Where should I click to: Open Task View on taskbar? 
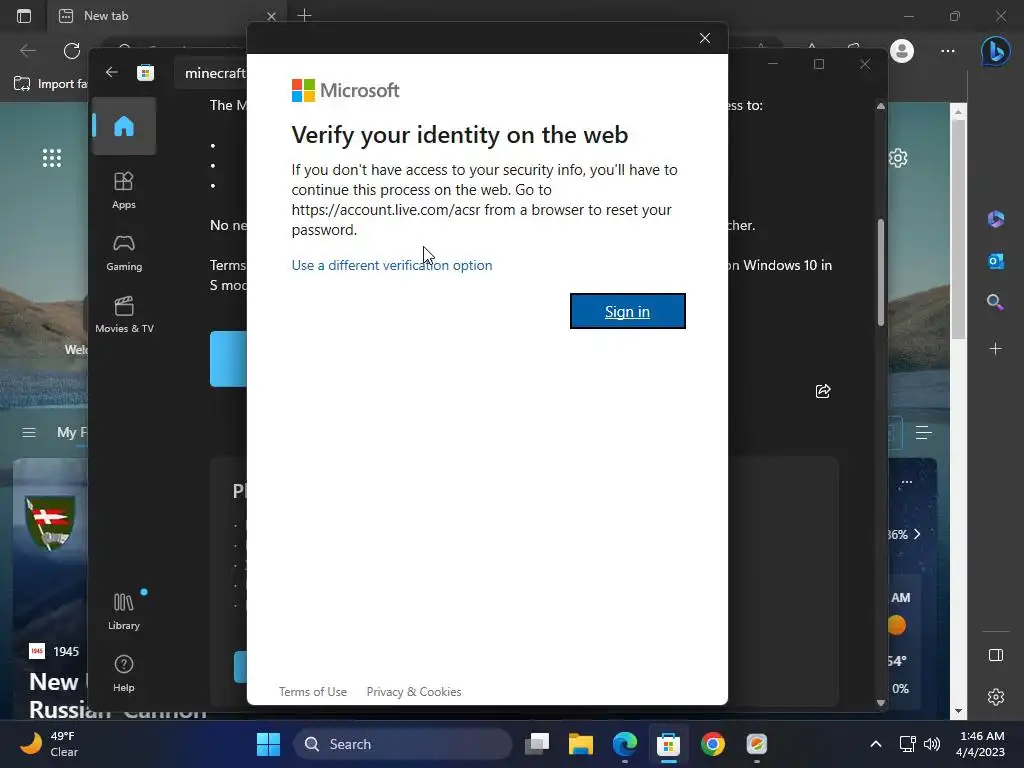click(x=537, y=744)
